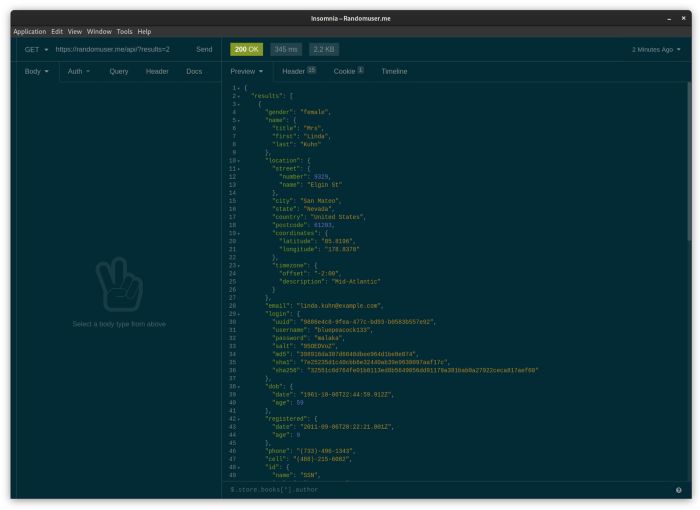
Task: Click the "latitude" line
Action: [317, 242]
